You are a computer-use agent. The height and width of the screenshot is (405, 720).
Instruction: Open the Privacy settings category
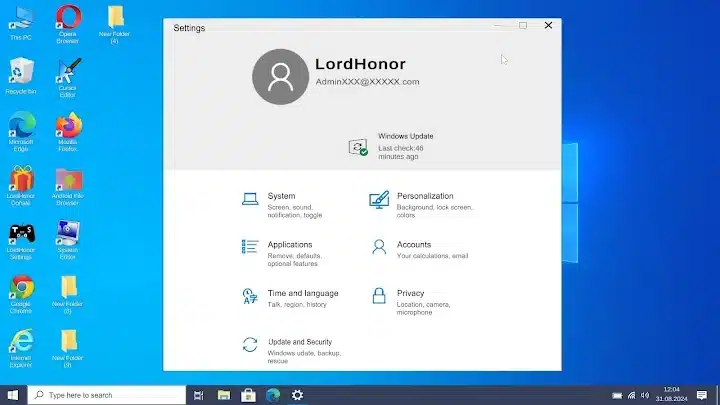[411, 302]
